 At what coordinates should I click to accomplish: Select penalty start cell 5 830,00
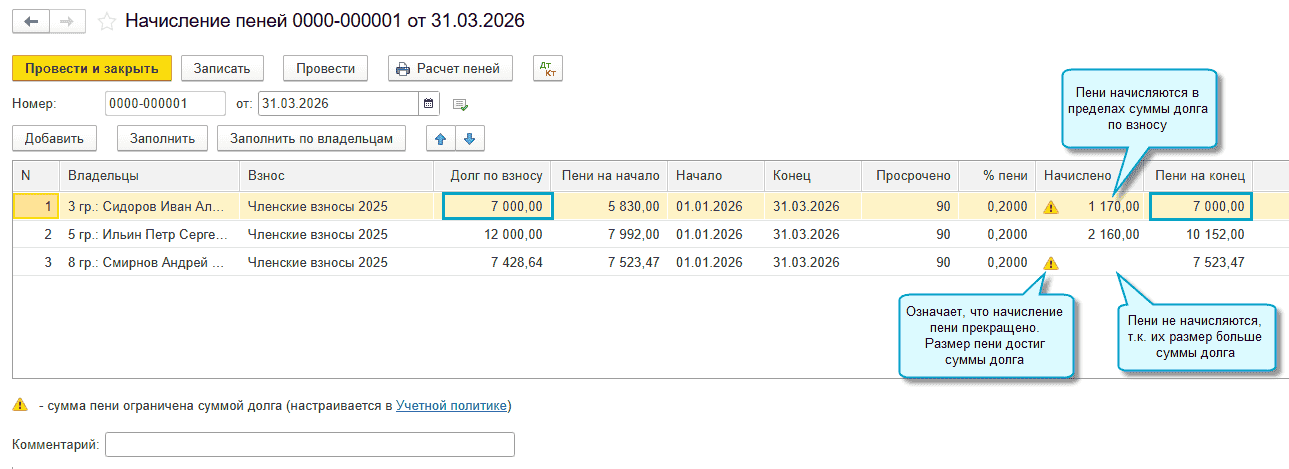click(610, 207)
